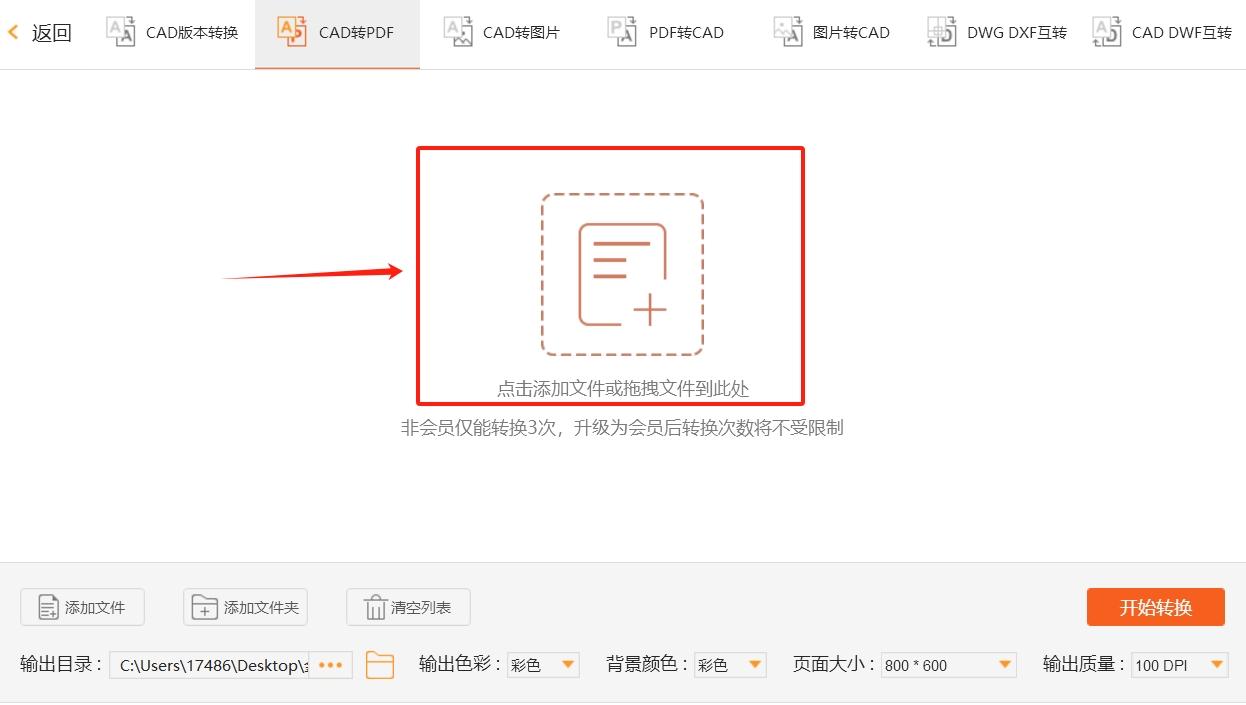Open the 输出色彩 color mode dropdown

coord(543,664)
